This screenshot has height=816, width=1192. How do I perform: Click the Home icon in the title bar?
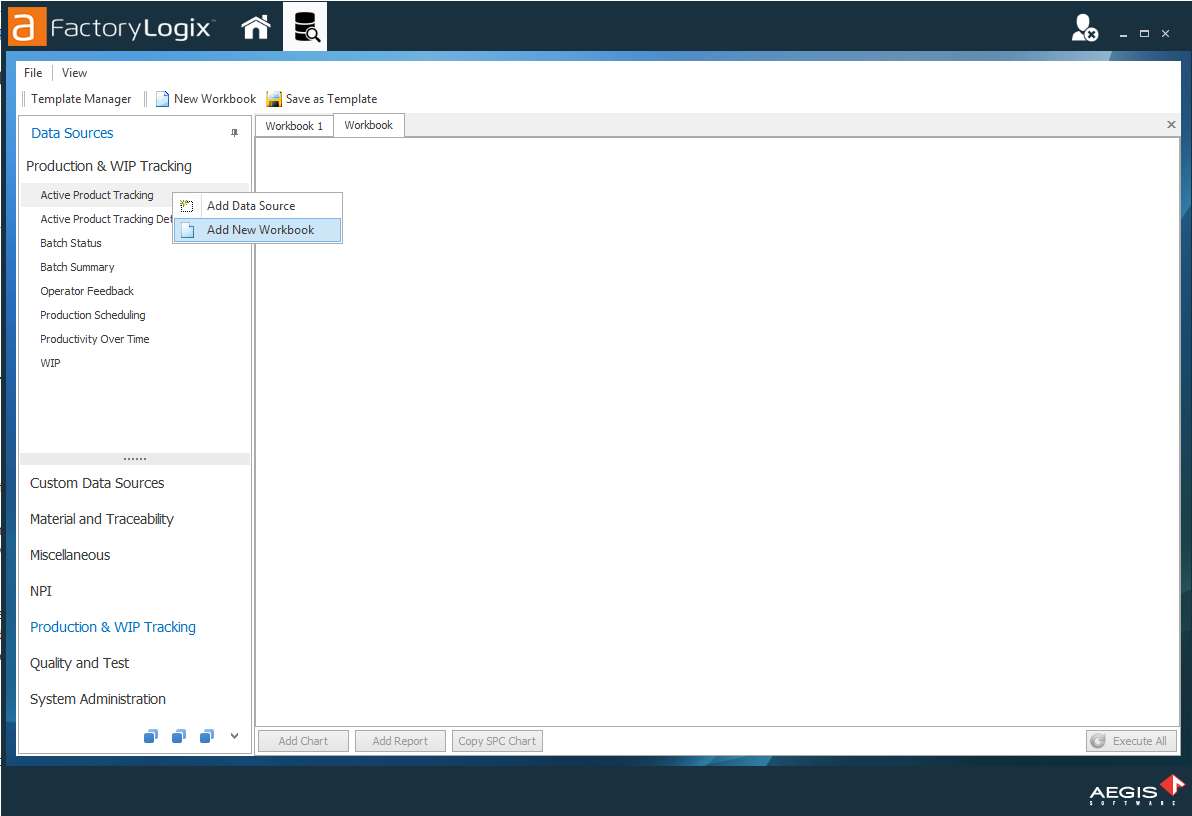point(256,27)
